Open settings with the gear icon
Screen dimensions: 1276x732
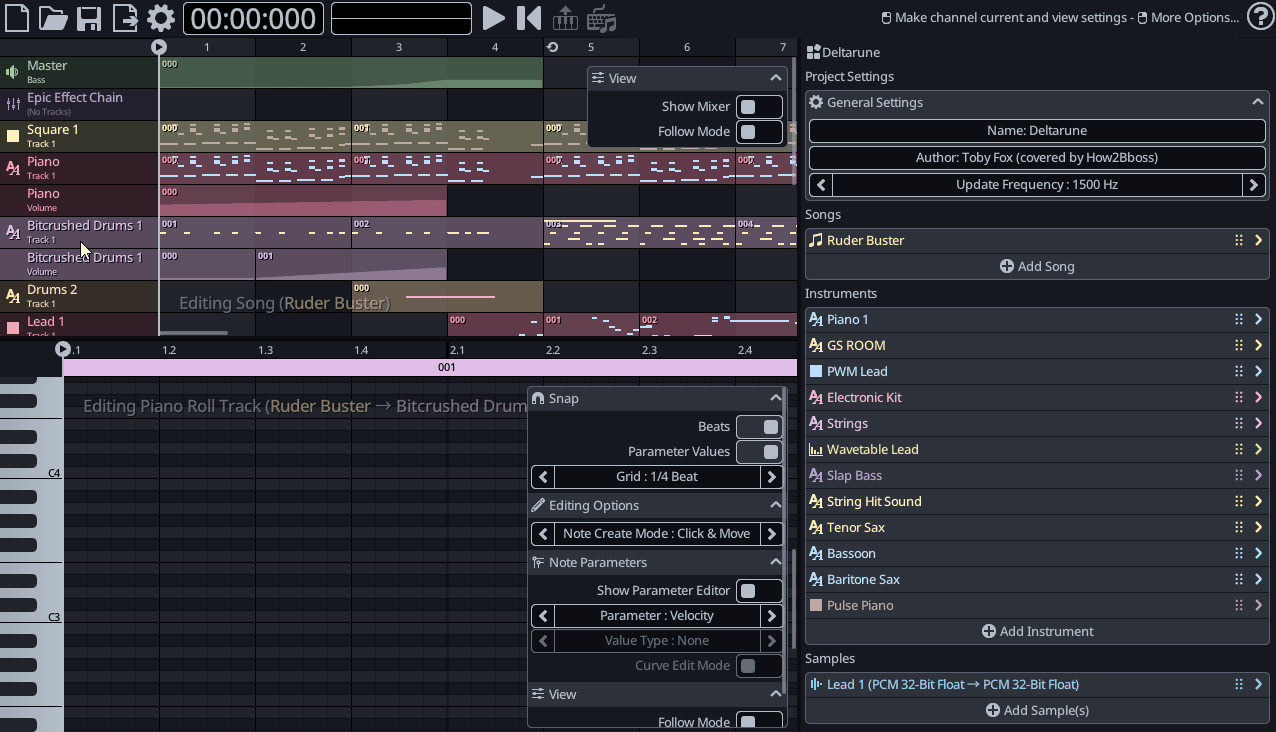click(x=161, y=18)
